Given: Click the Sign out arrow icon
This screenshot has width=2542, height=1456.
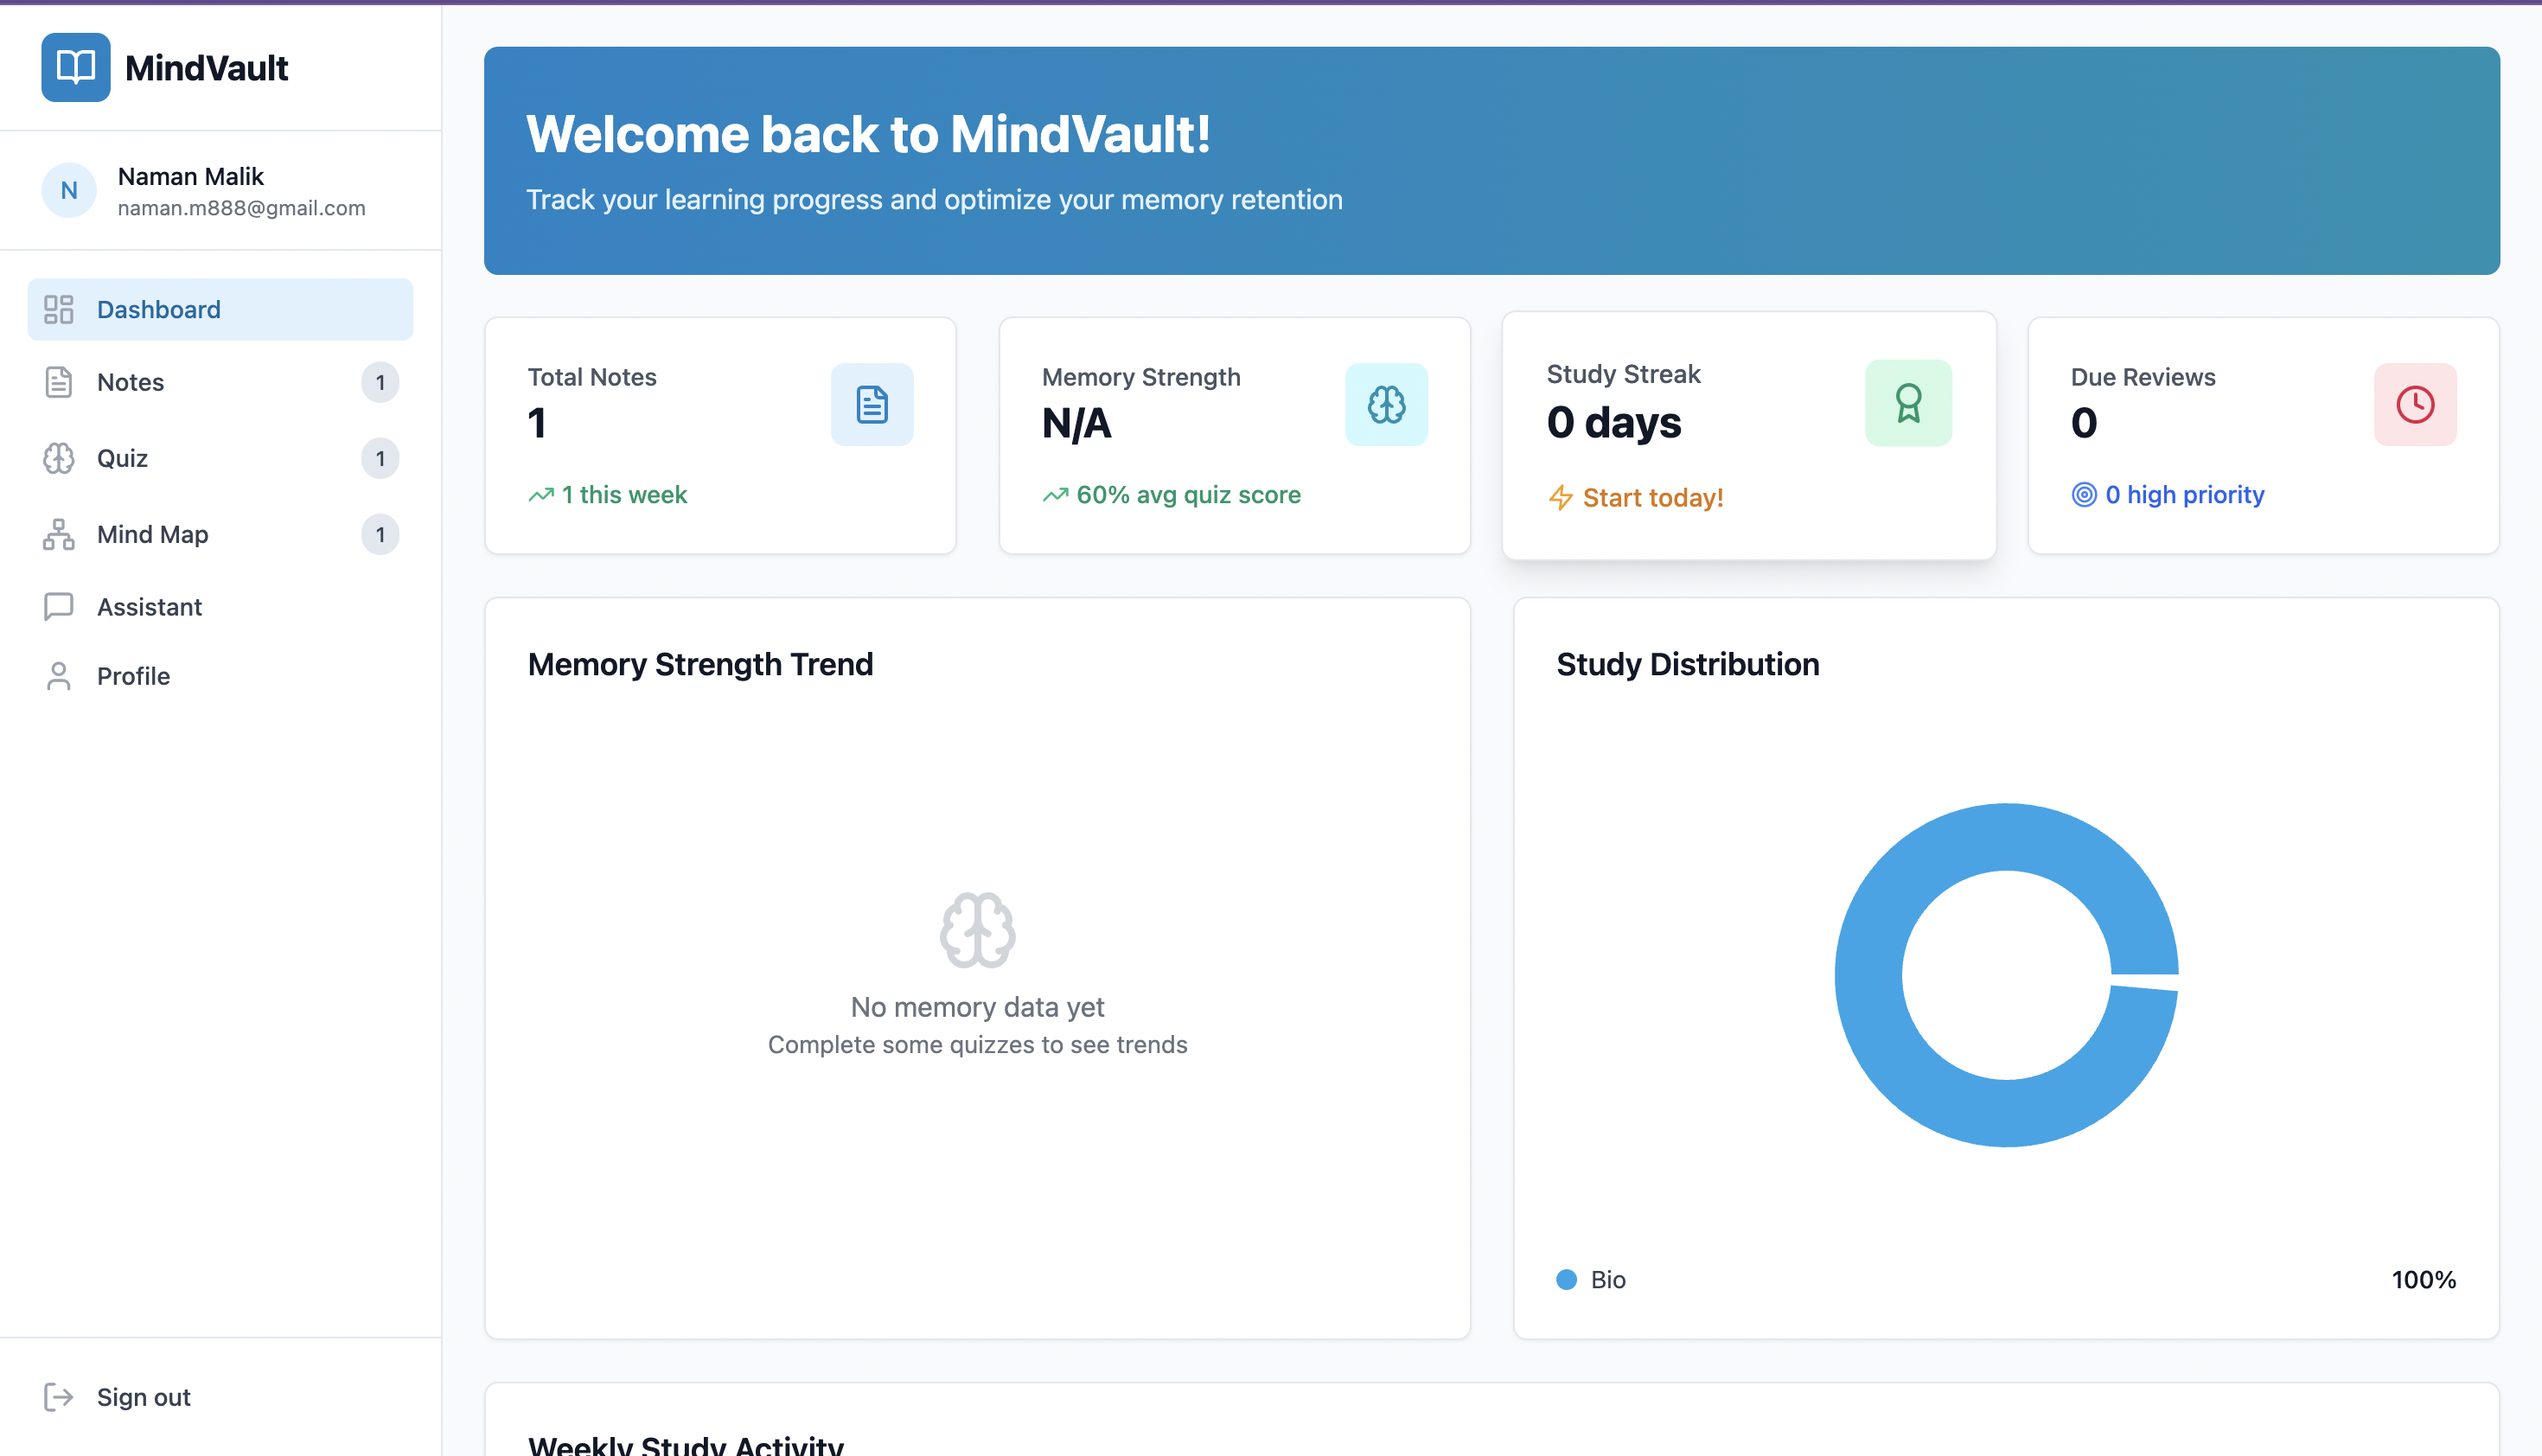Looking at the screenshot, I should (x=59, y=1396).
